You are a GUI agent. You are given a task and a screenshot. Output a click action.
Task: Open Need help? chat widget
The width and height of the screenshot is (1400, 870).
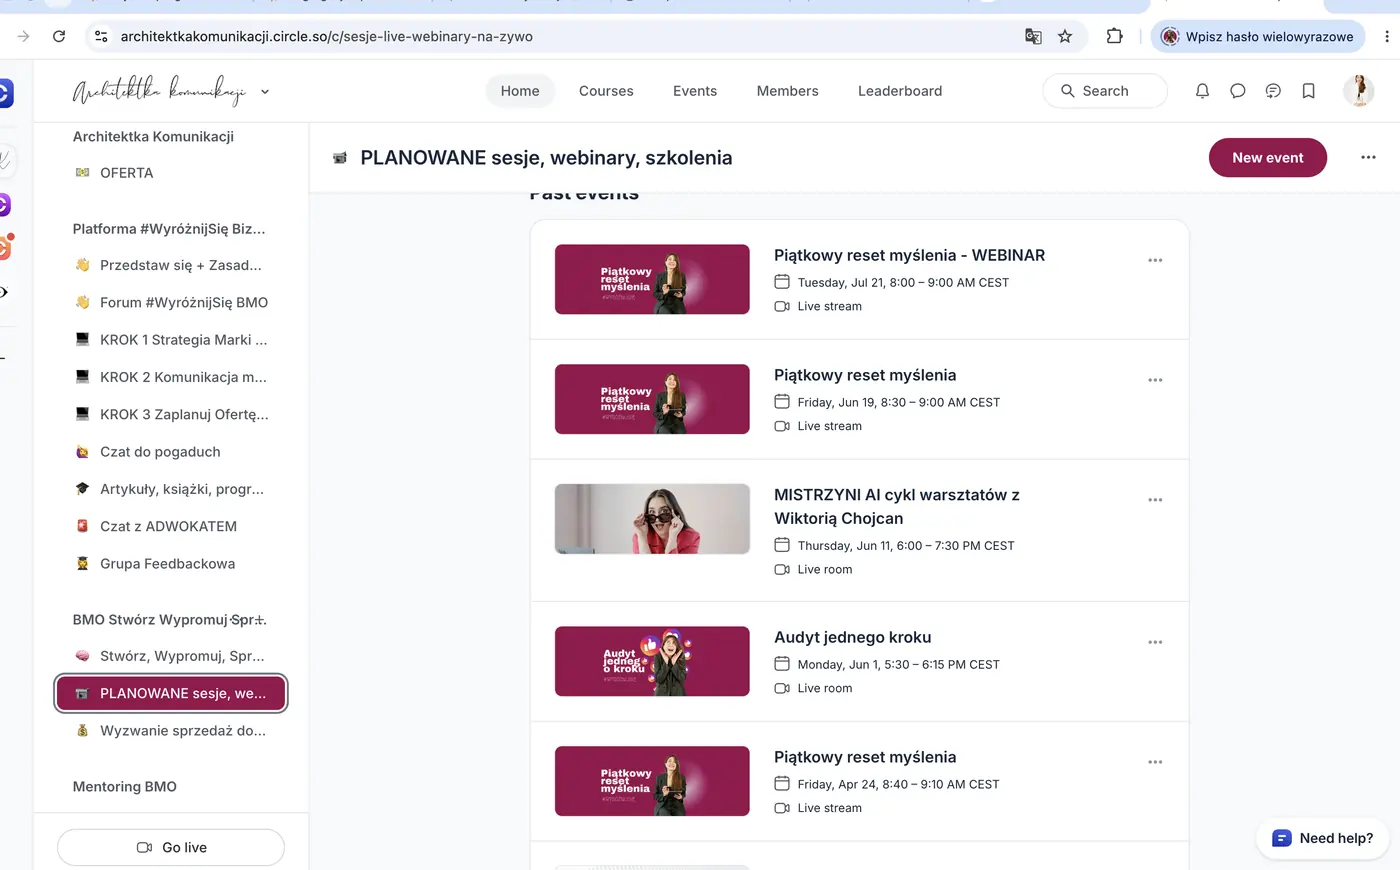[1323, 838]
